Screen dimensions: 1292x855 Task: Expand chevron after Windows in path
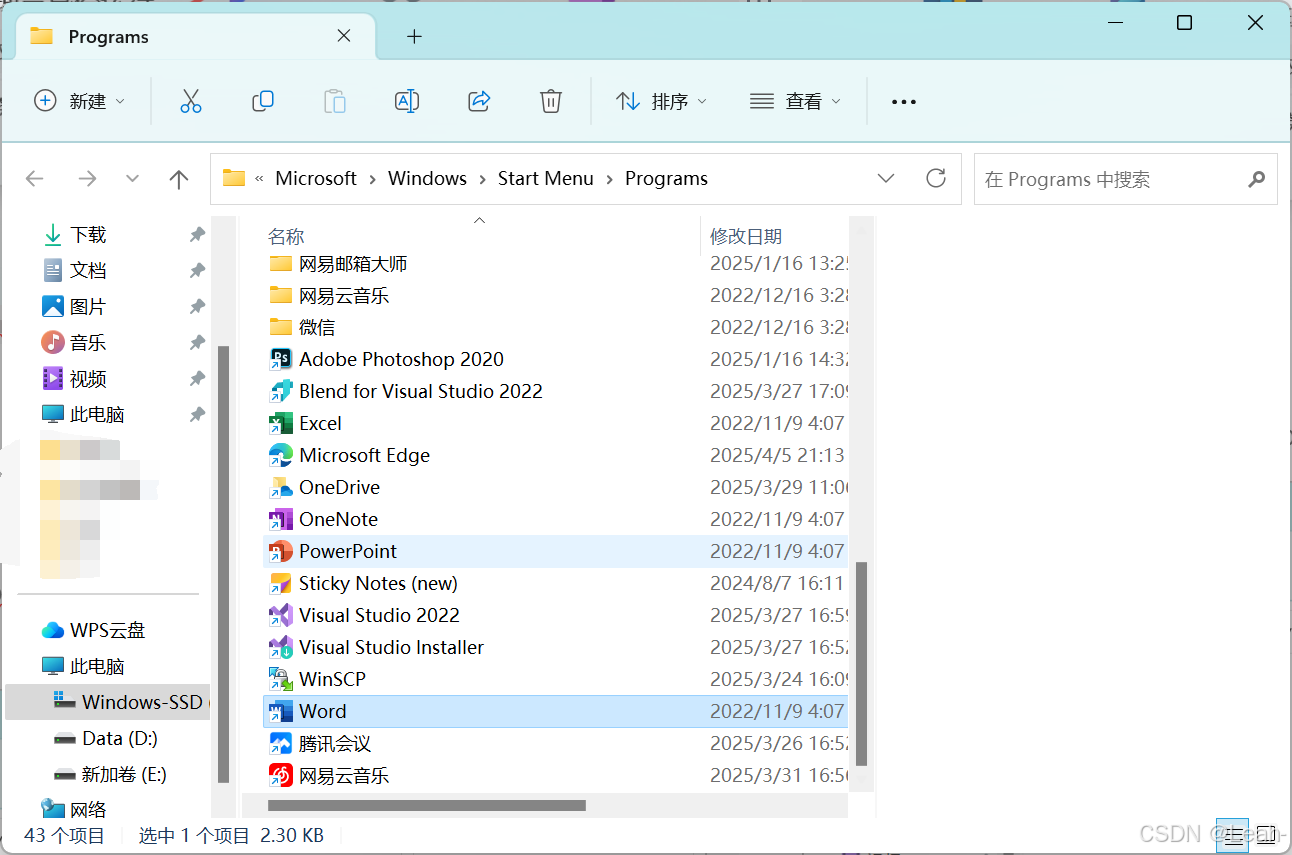pyautogui.click(x=482, y=179)
